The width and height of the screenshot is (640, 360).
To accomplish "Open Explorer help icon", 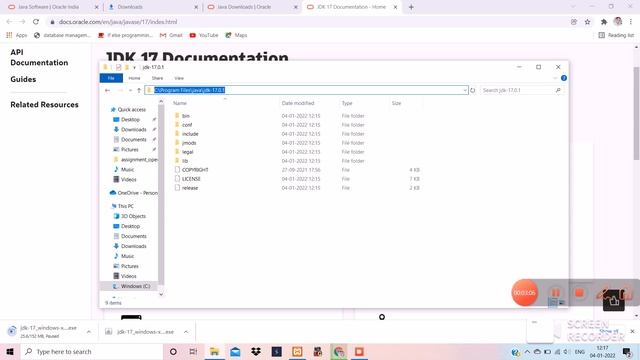I will (564, 78).
